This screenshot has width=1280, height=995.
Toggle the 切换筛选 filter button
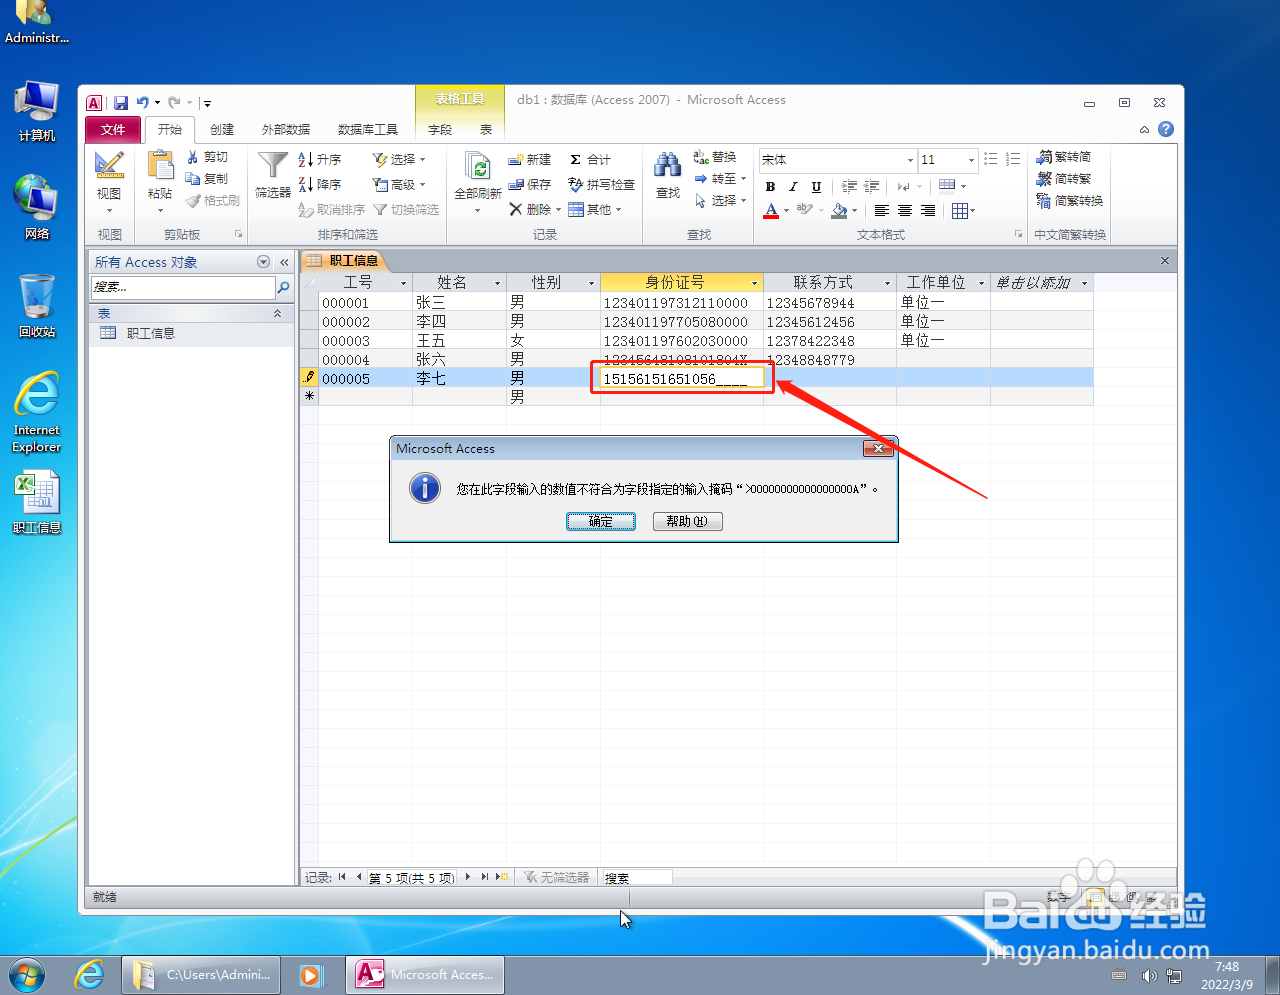[x=406, y=210]
